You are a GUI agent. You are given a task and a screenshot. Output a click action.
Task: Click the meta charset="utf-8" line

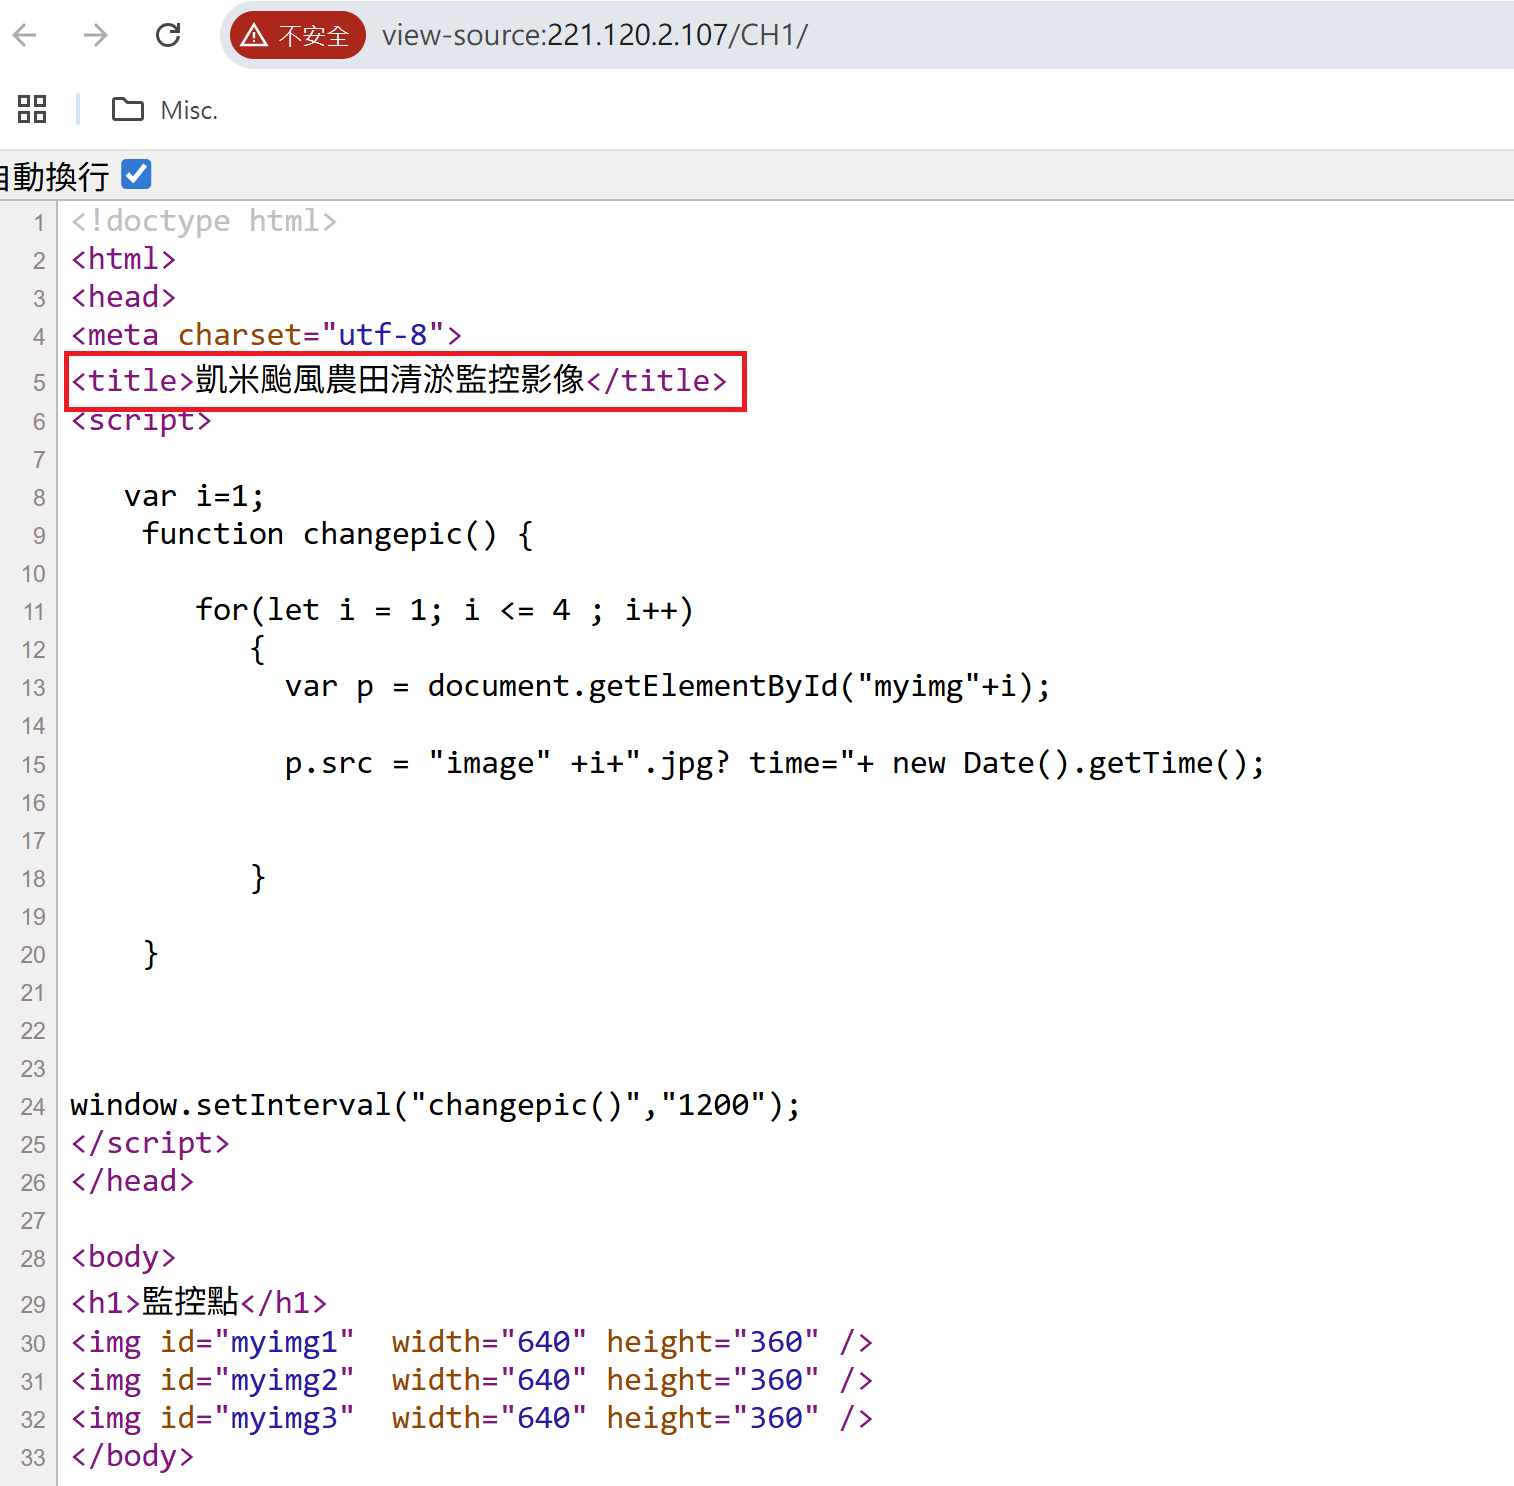point(266,335)
